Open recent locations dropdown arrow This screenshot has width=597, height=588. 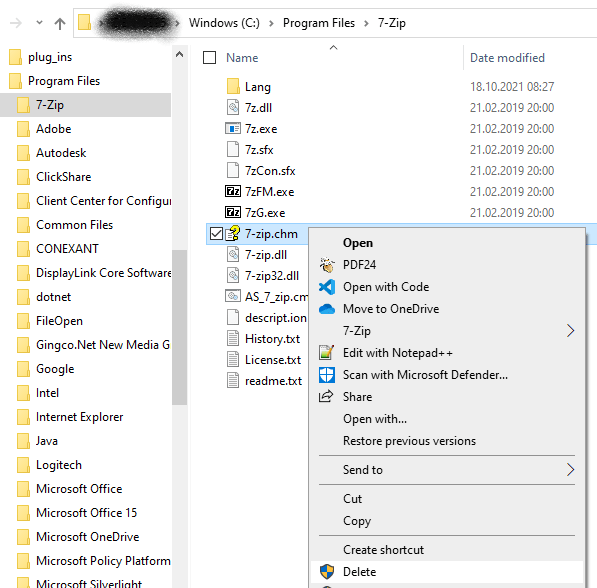coord(39,23)
